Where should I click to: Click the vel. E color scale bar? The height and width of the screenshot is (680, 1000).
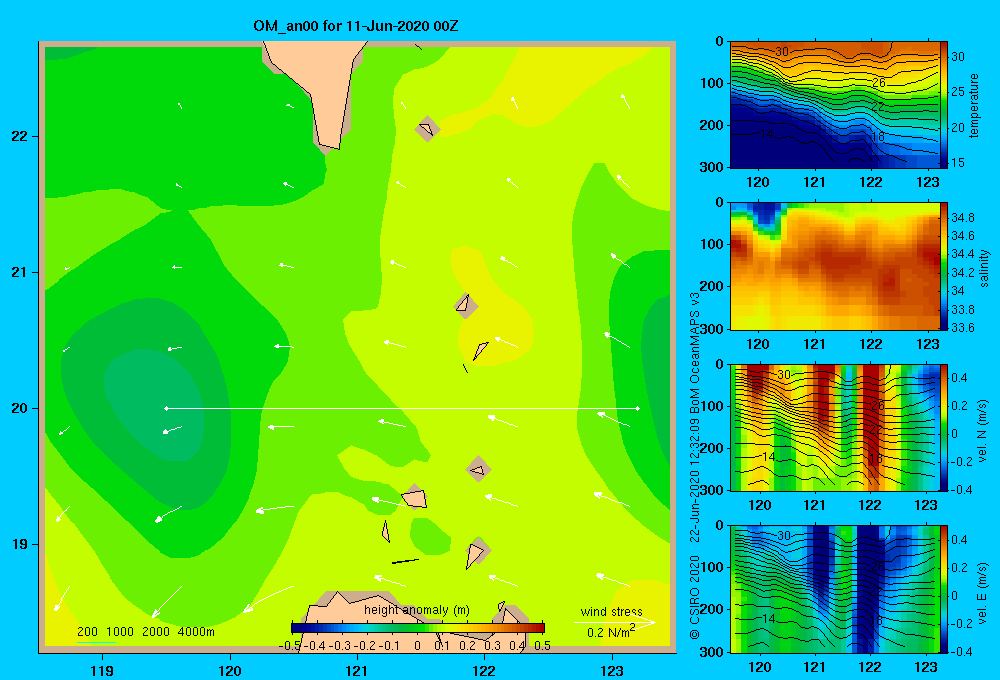point(944,589)
